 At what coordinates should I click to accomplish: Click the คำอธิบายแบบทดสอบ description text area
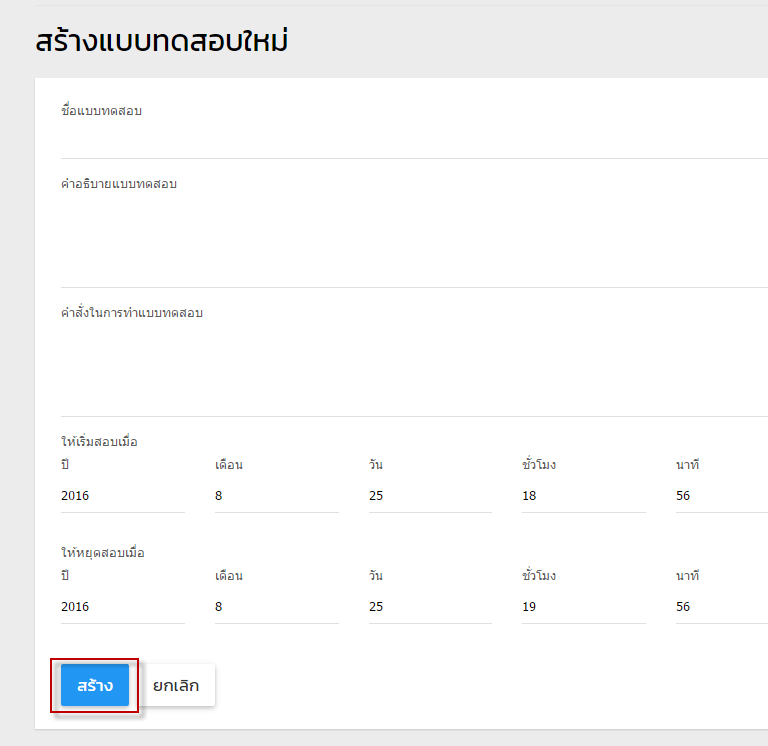(x=414, y=240)
